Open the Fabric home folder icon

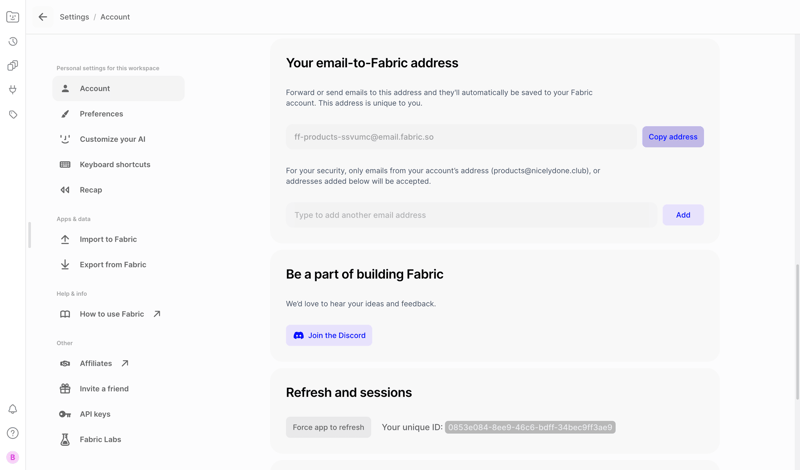point(13,17)
